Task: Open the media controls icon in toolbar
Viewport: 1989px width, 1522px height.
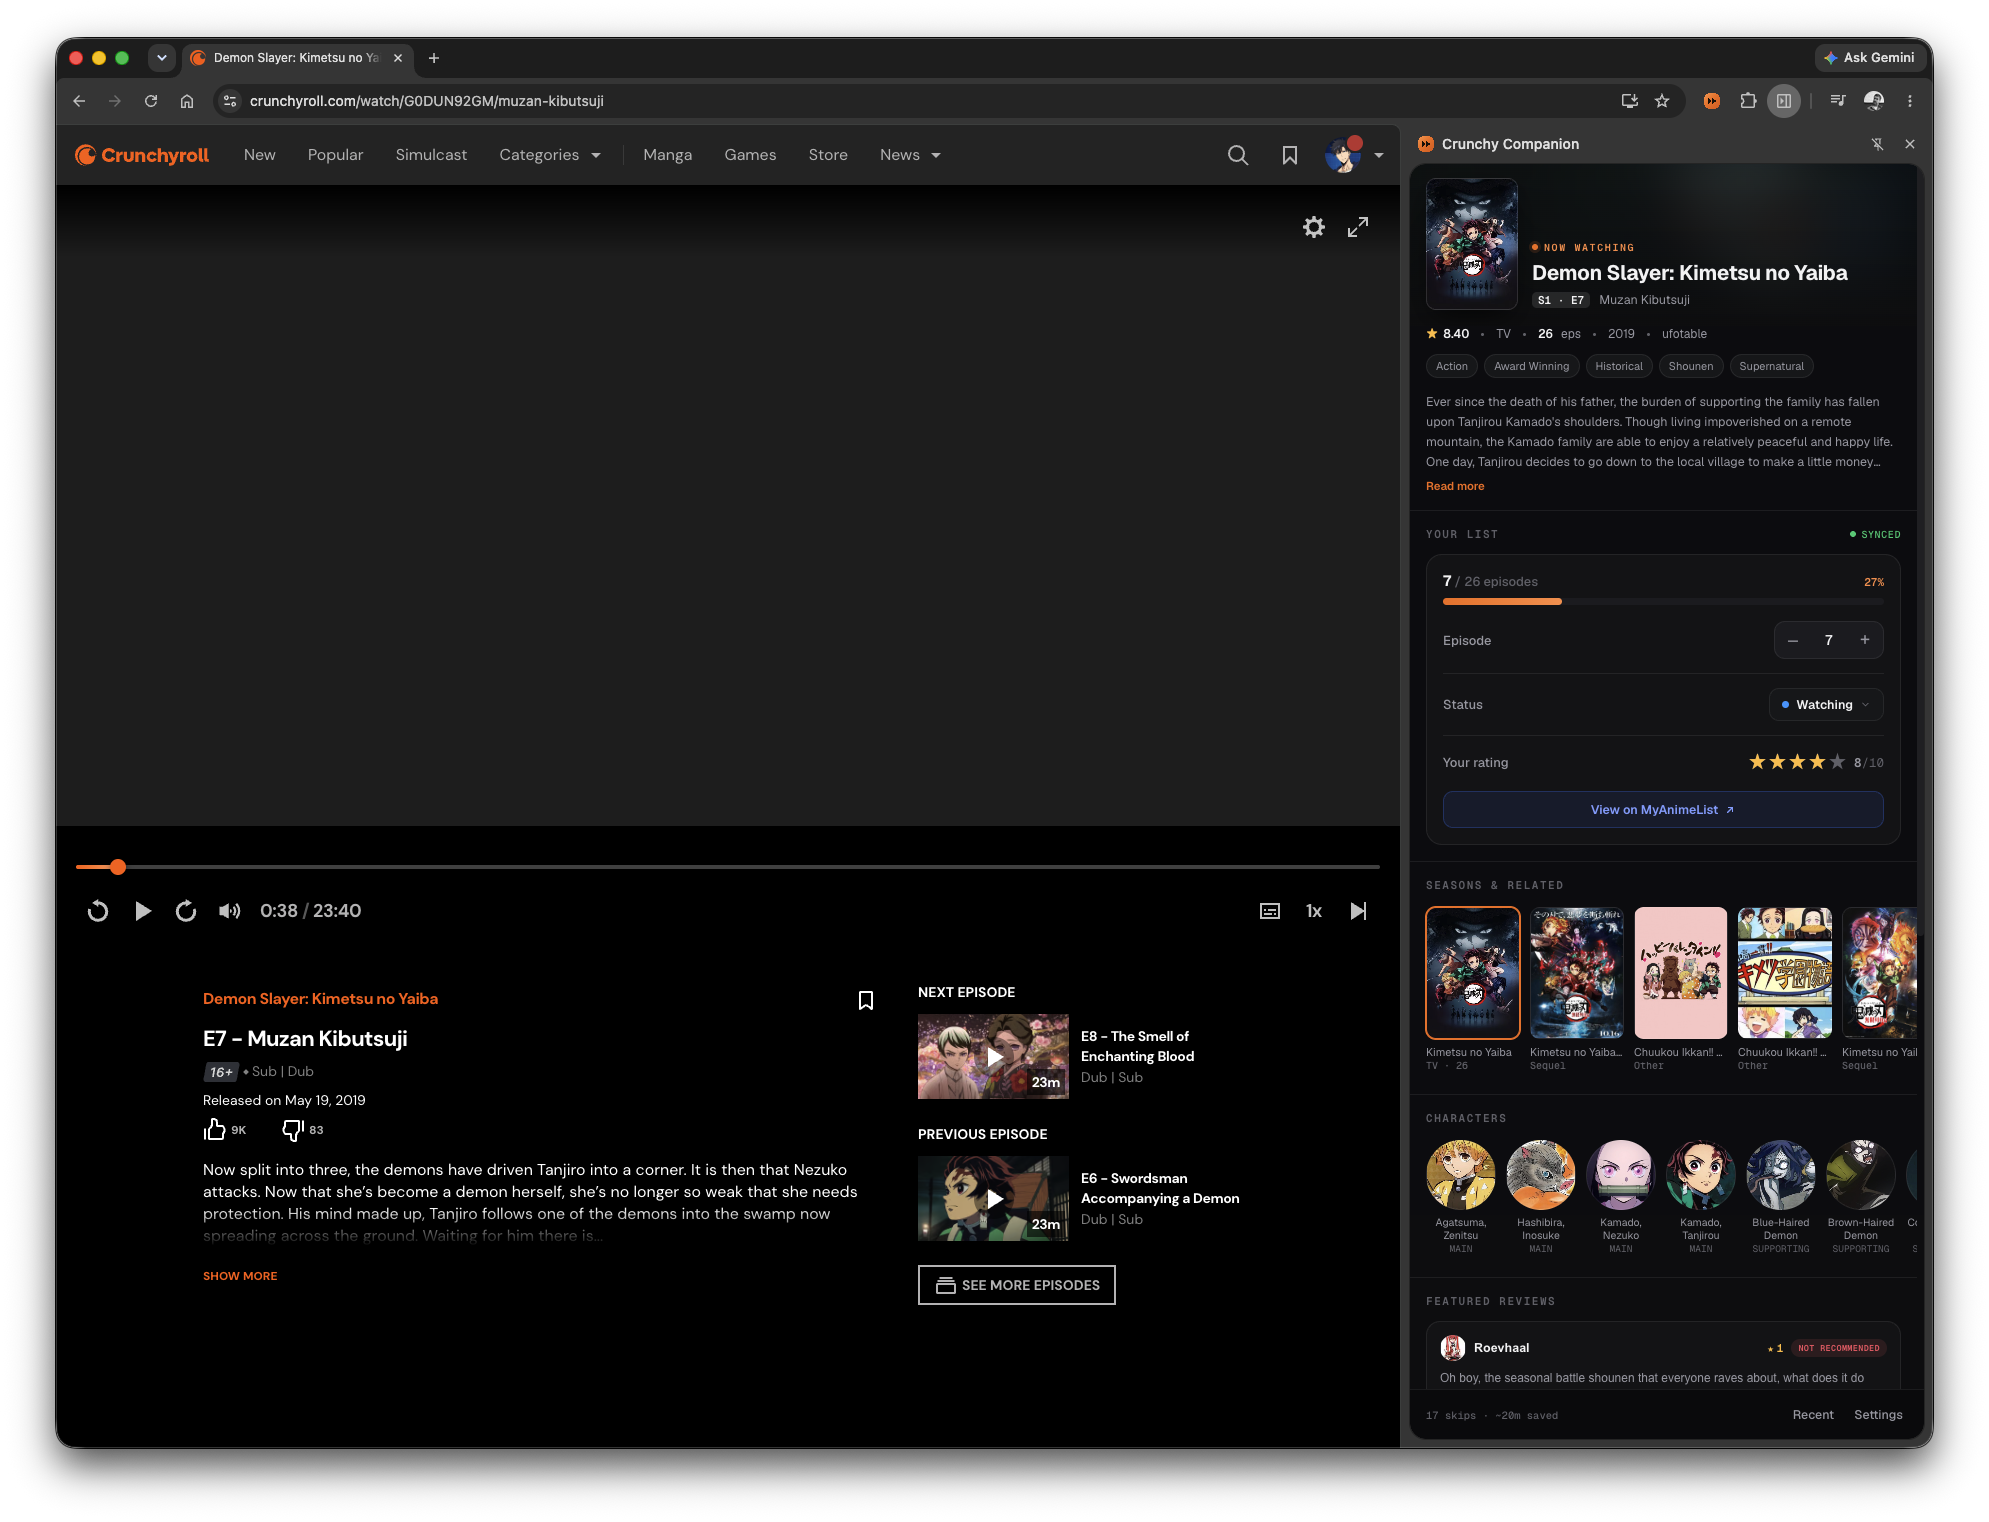Action: coord(1837,101)
